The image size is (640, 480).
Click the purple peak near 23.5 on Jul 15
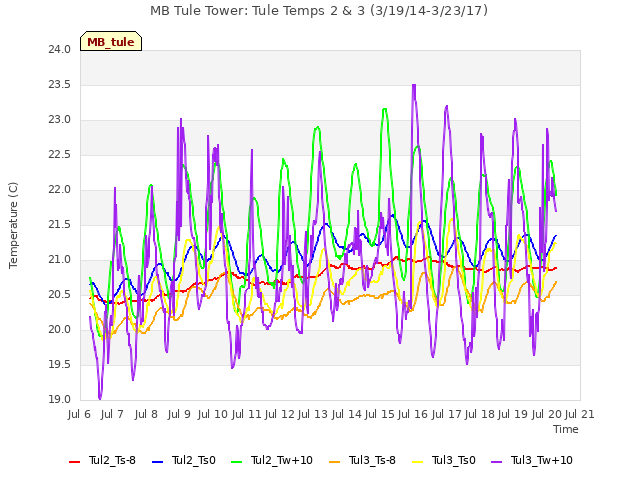(x=414, y=85)
